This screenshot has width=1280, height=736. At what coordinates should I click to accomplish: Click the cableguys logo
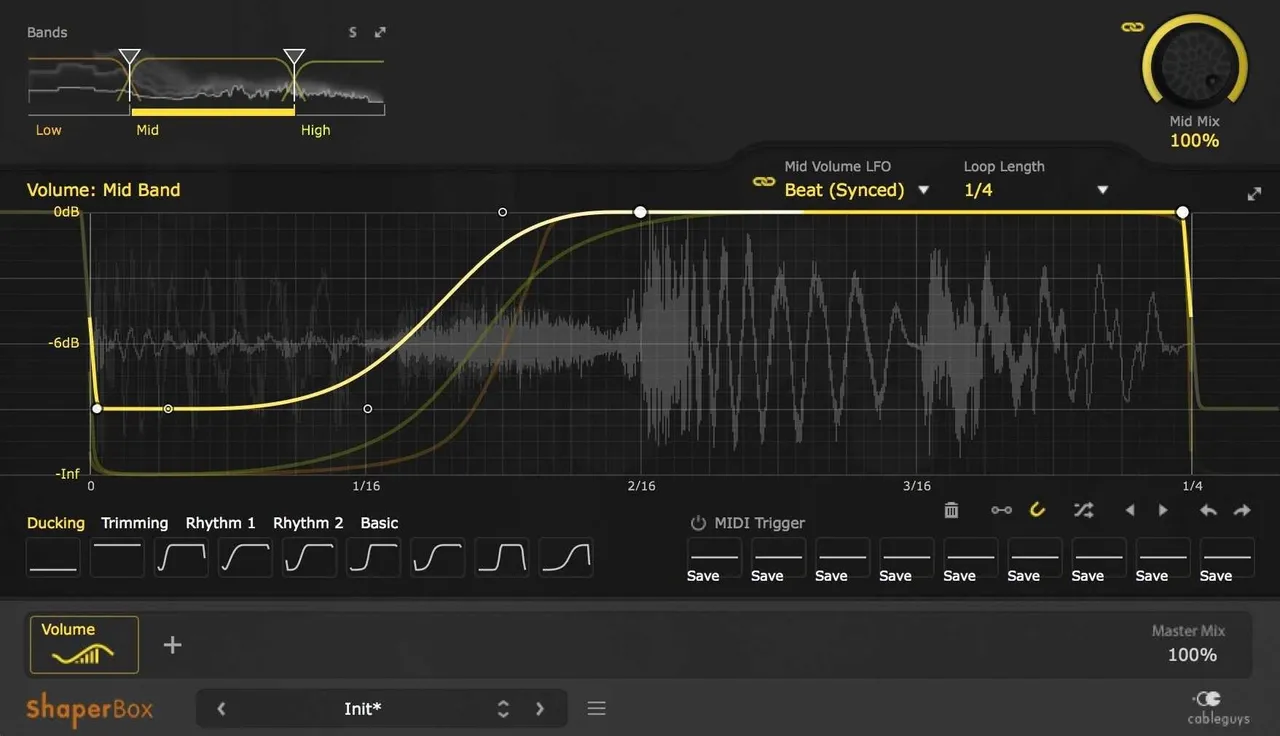(x=1219, y=708)
